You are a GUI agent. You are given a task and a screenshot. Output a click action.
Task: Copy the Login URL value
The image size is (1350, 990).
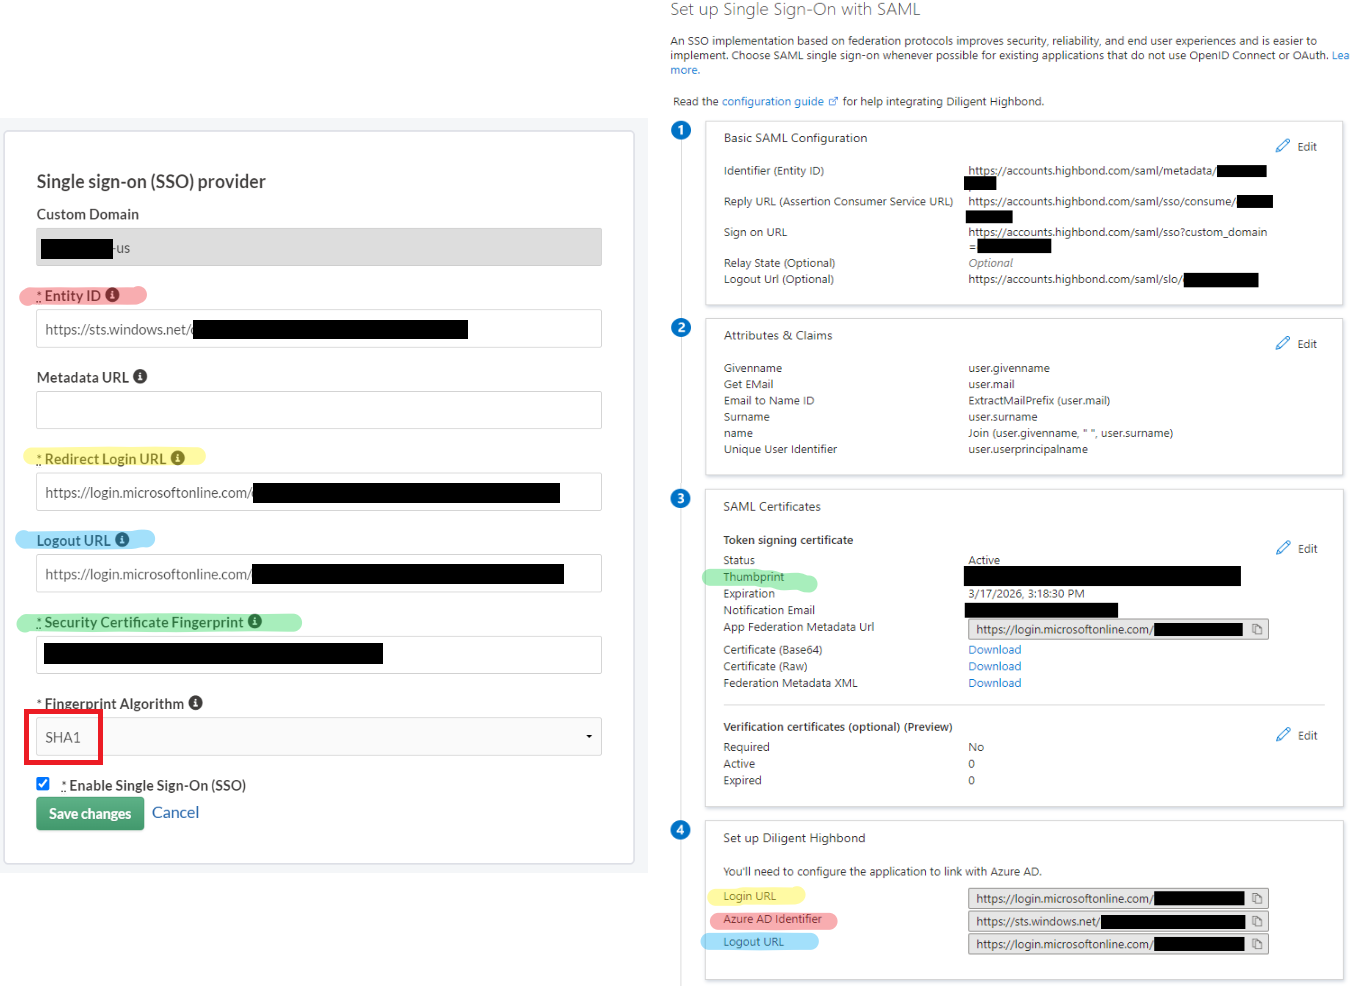(1257, 899)
